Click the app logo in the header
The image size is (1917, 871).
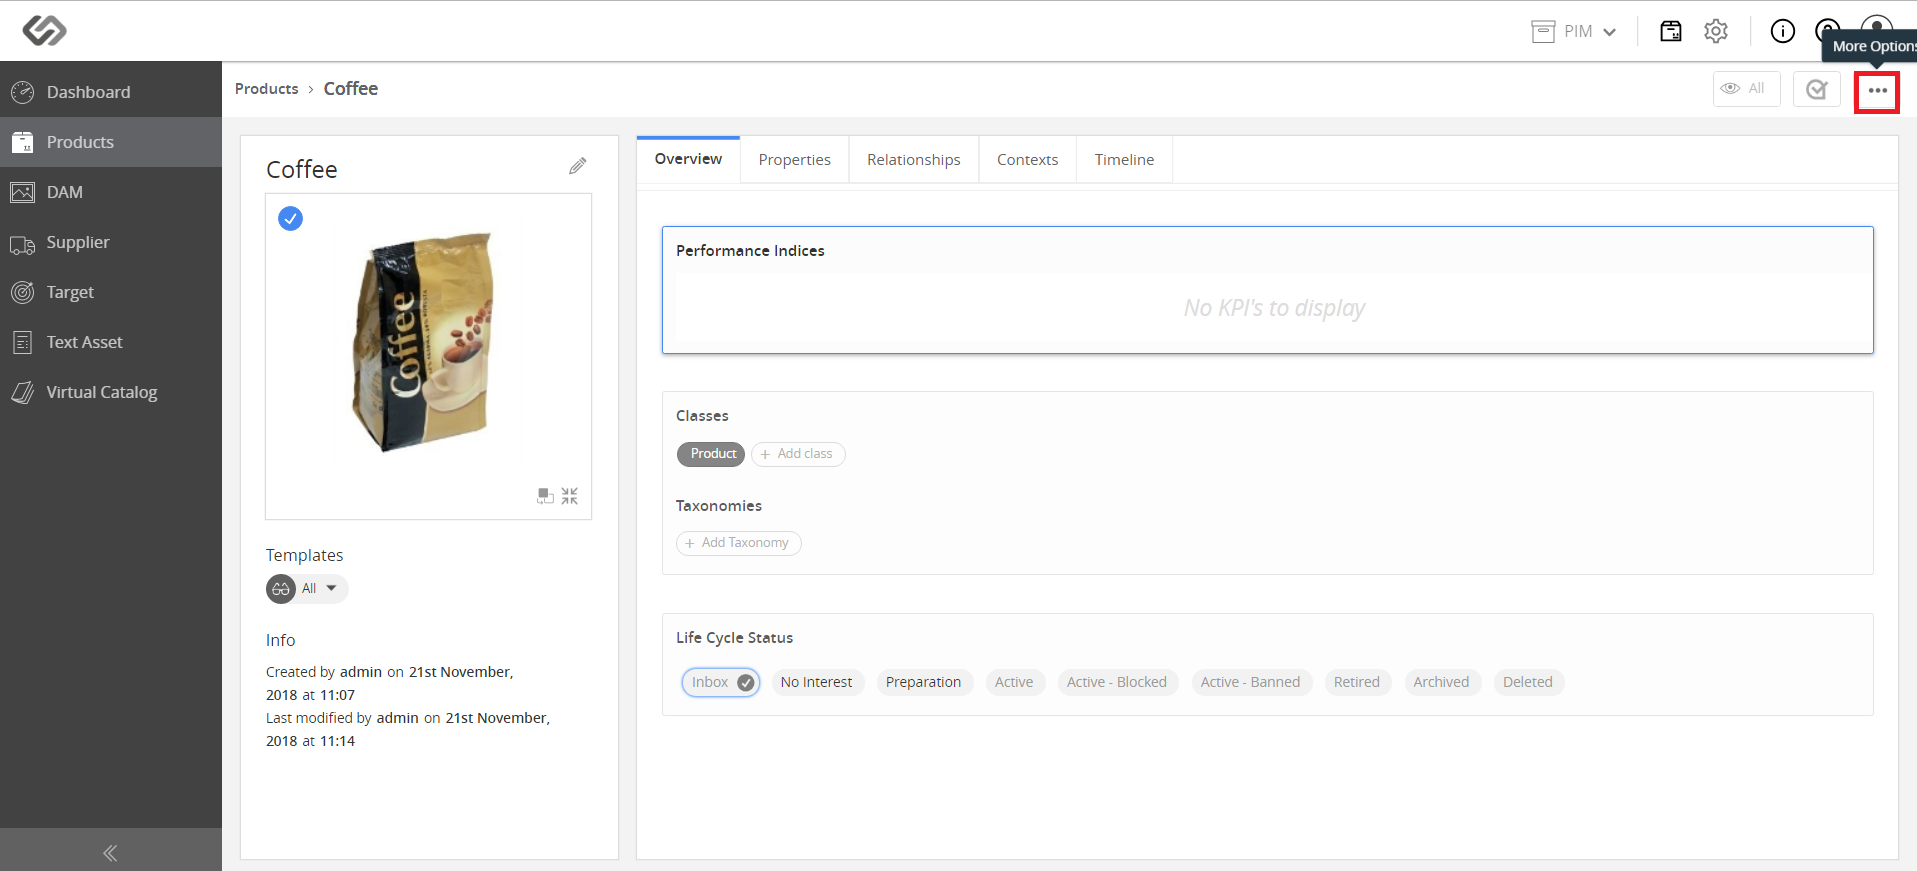(45, 31)
